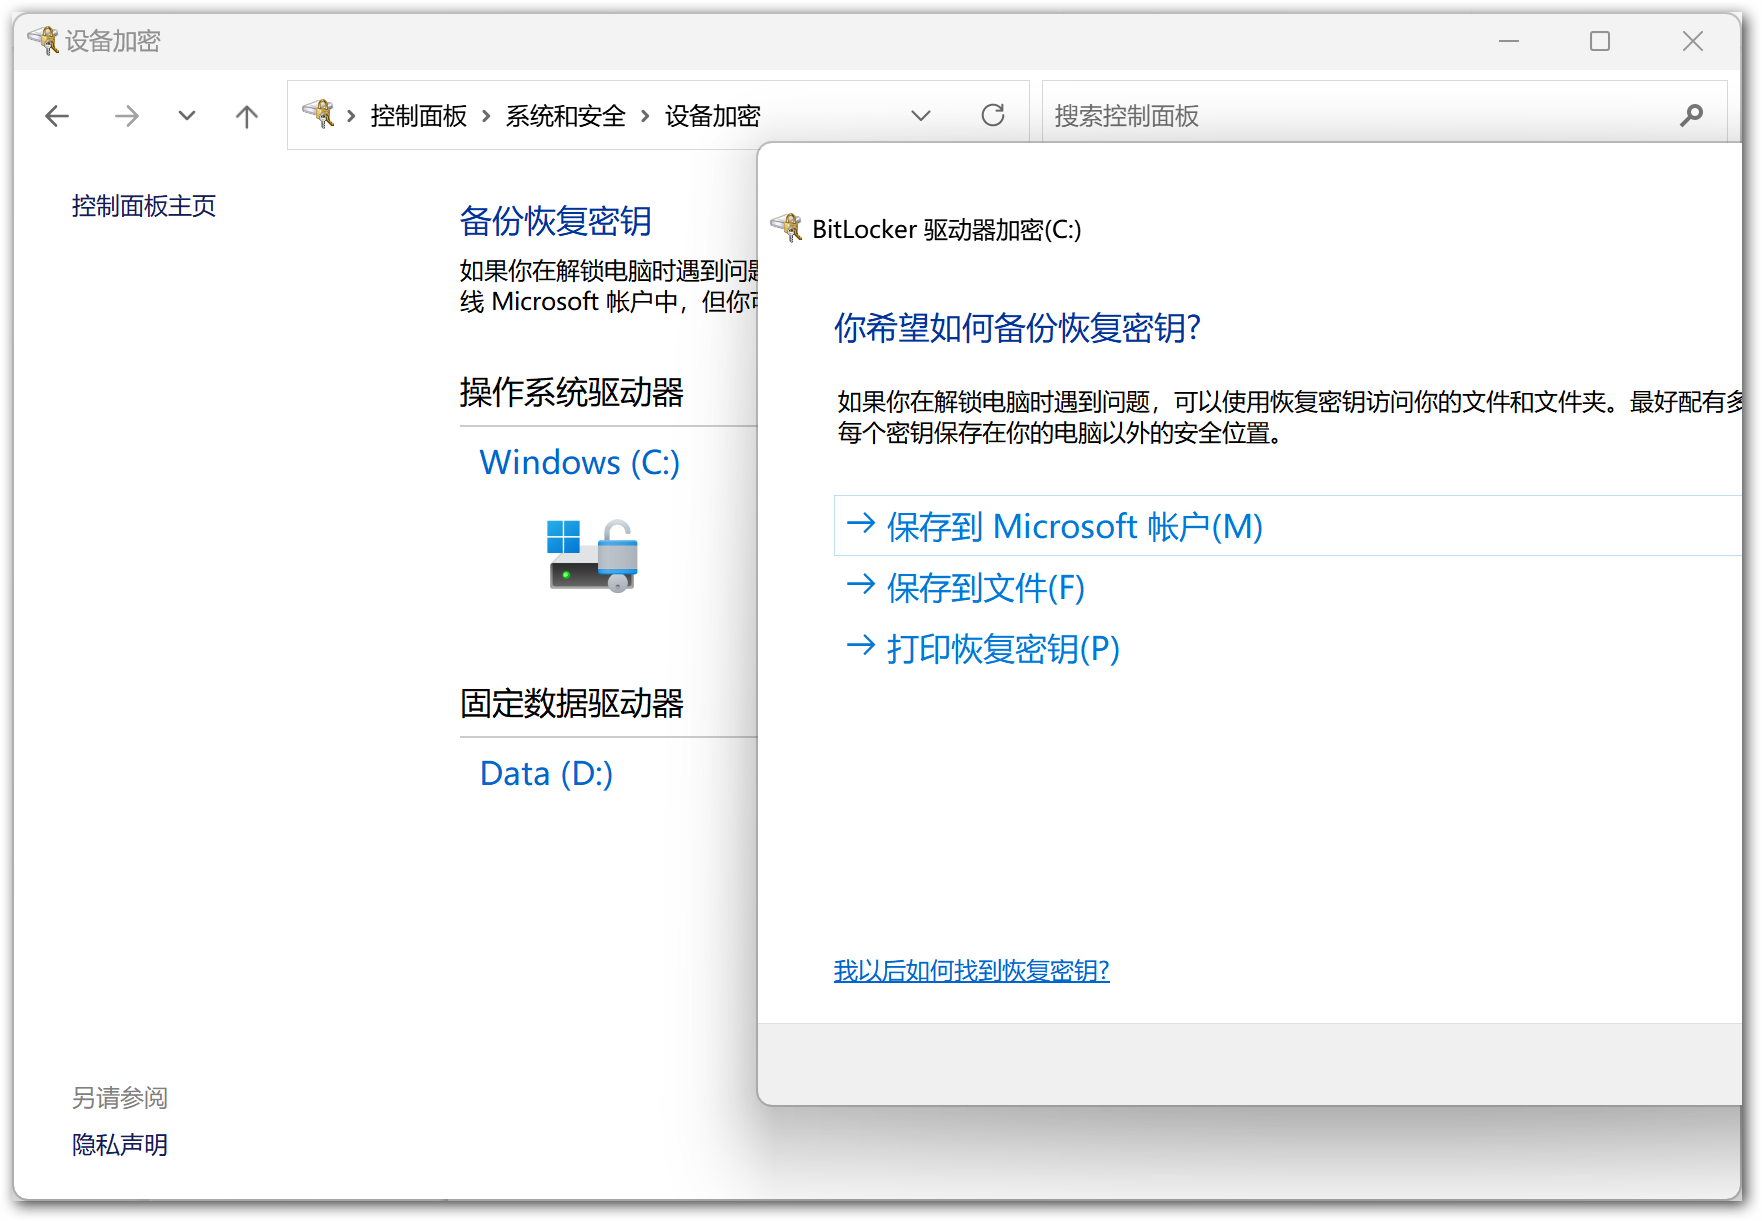This screenshot has width=1762, height=1221.
Task: Maximize the 设备加密 window
Action: pyautogui.click(x=1600, y=41)
